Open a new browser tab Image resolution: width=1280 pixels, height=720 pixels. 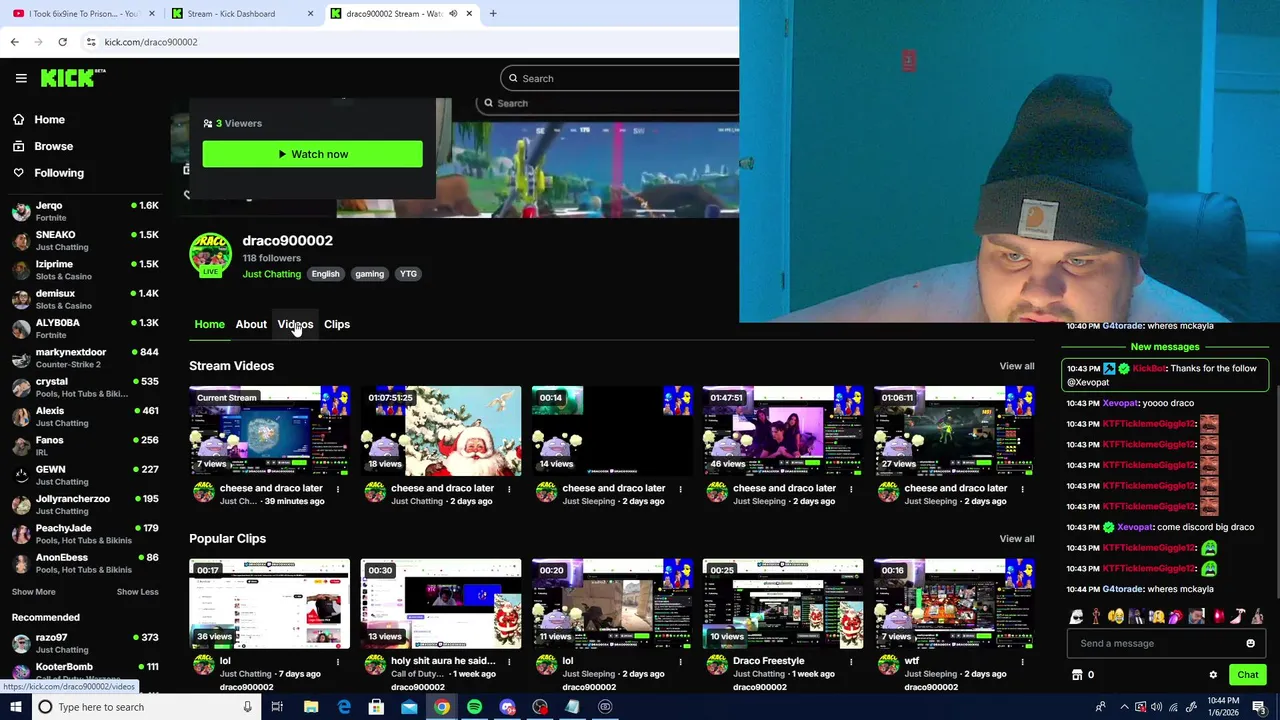point(493,14)
